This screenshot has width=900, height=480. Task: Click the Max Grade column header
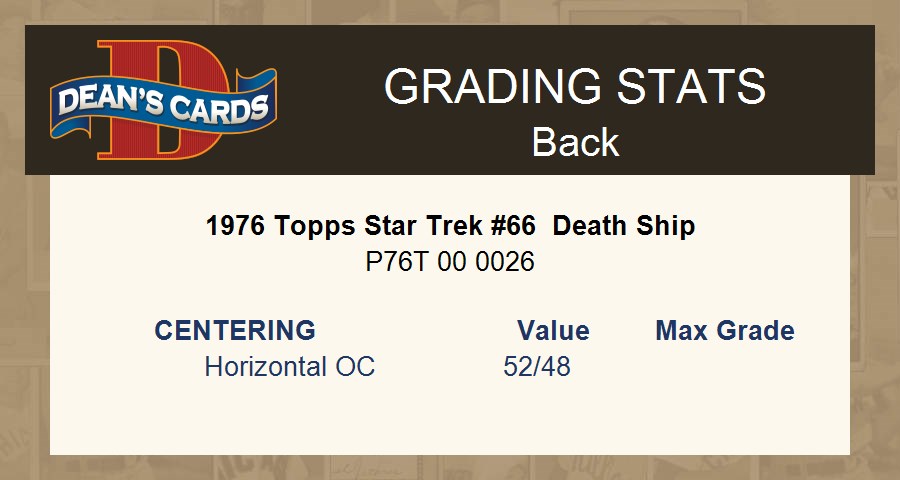[x=725, y=331]
